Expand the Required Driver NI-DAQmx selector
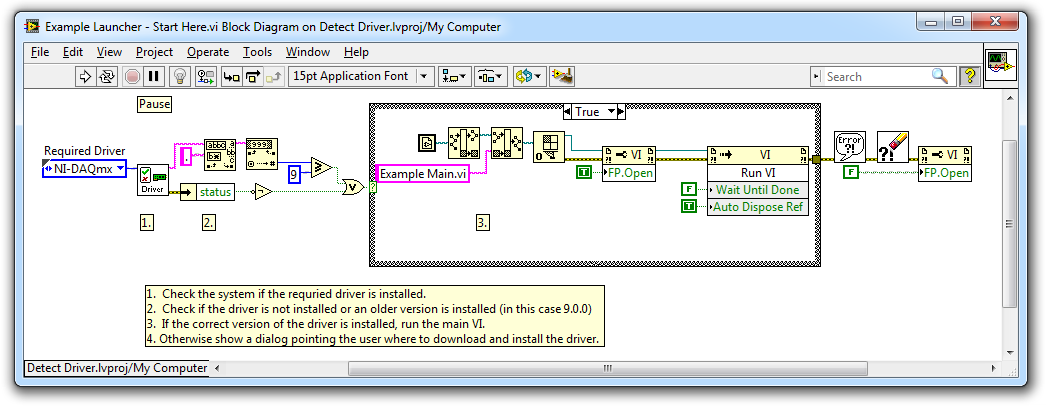 [x=122, y=169]
